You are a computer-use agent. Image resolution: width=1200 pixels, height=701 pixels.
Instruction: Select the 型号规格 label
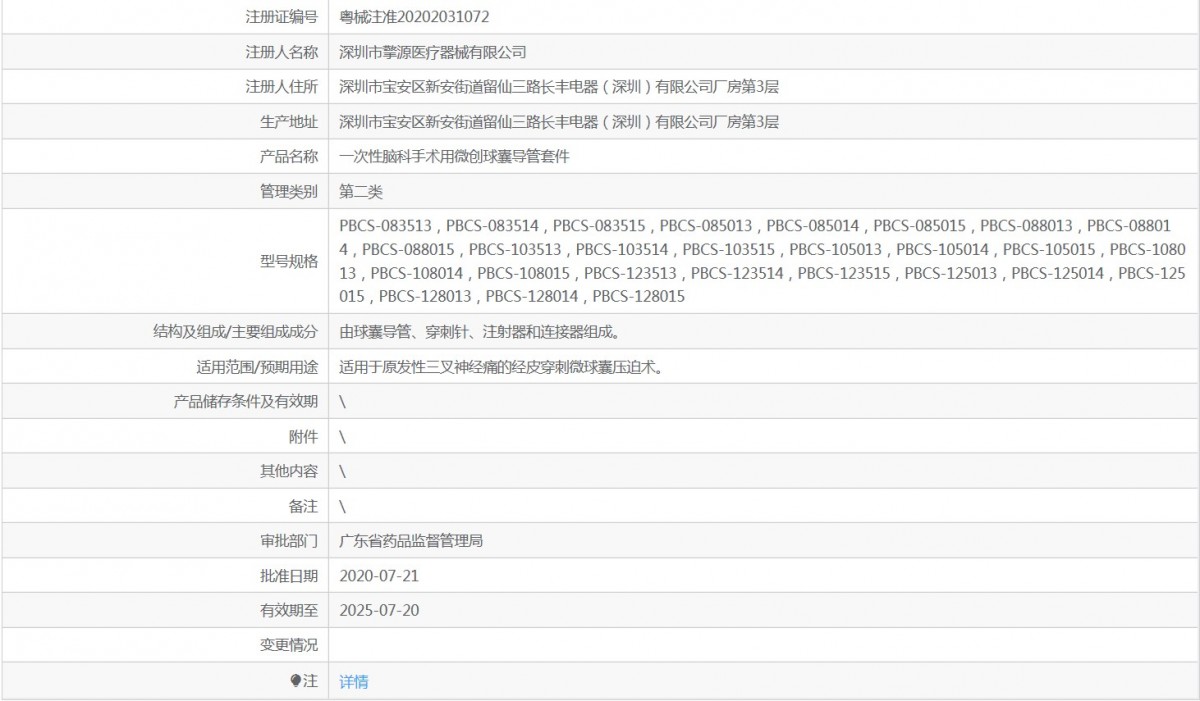pyautogui.click(x=289, y=261)
